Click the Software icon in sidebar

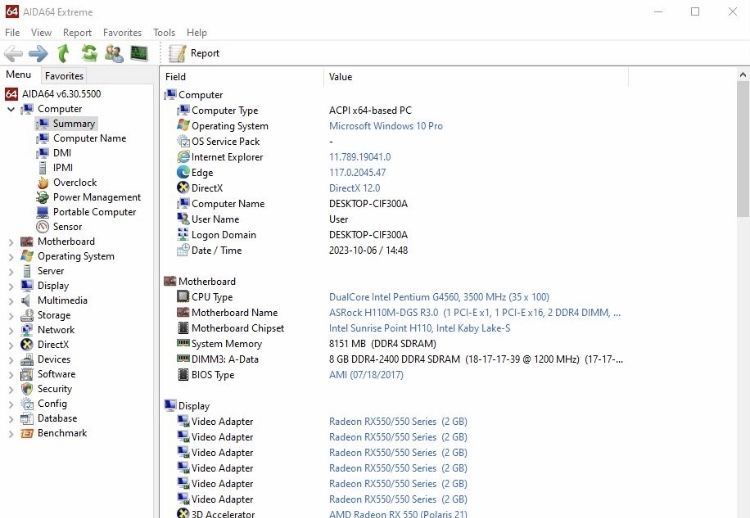pyautogui.click(x=27, y=374)
